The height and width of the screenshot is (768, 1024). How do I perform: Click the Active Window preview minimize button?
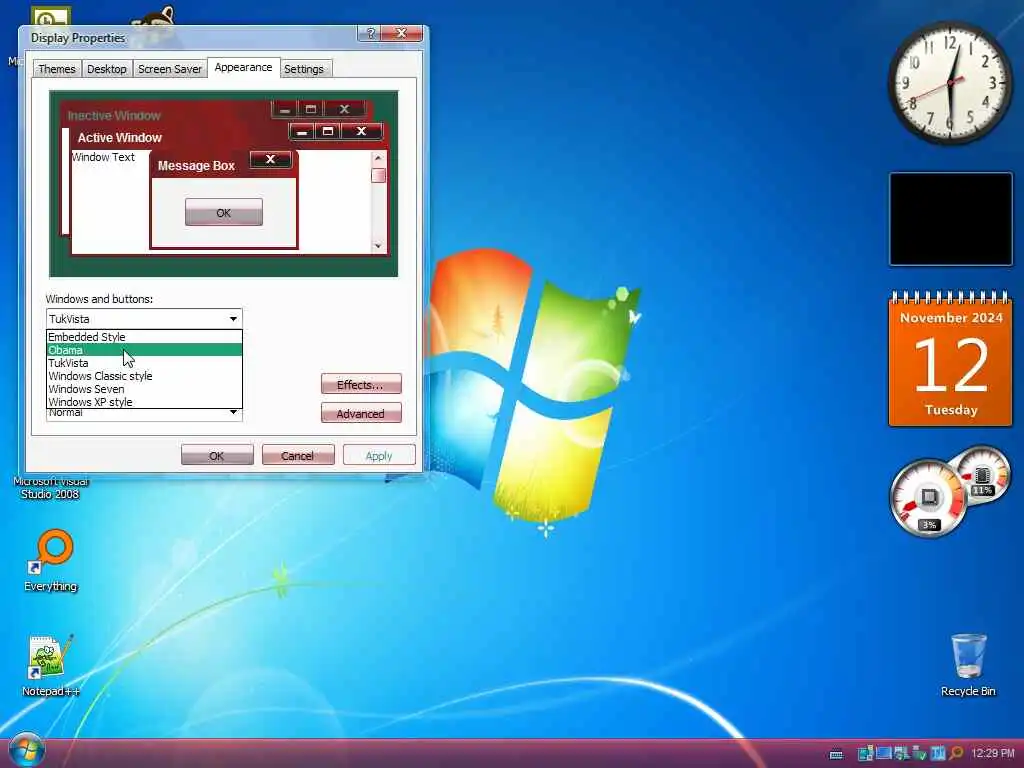[301, 131]
